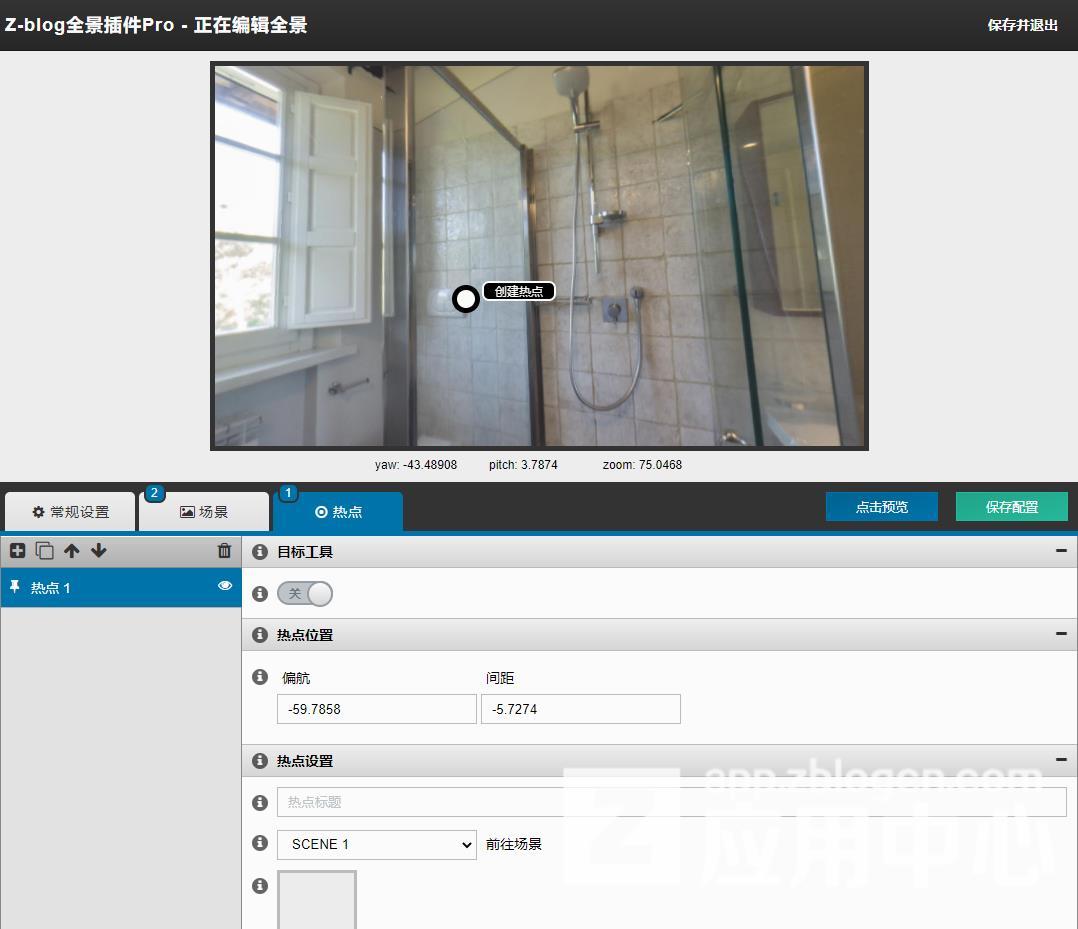Image resolution: width=1078 pixels, height=929 pixels.
Task: Collapse the 热点位置 section
Action: click(x=1061, y=634)
